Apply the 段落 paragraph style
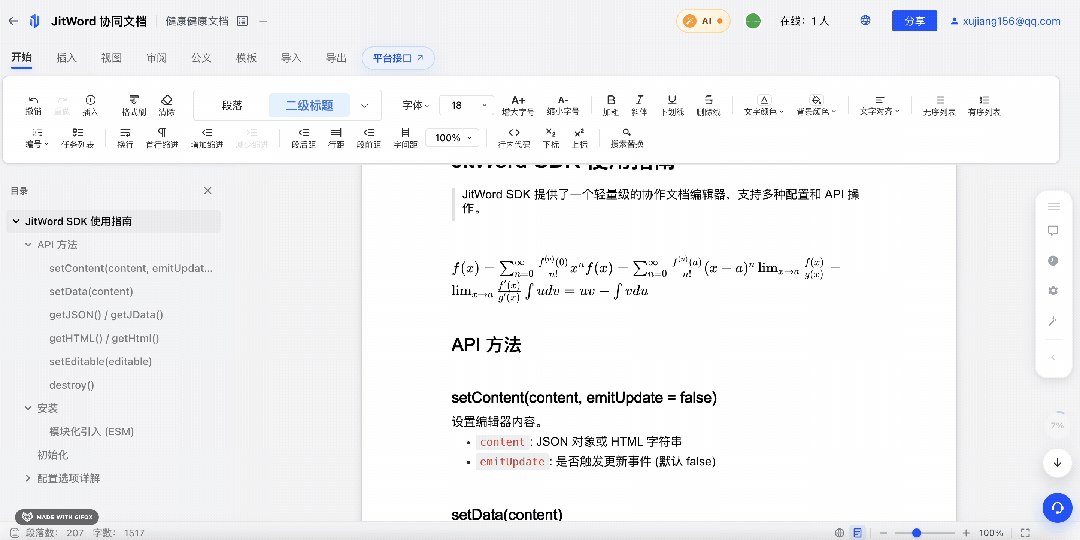Screen dimensions: 1080x540 232,105
